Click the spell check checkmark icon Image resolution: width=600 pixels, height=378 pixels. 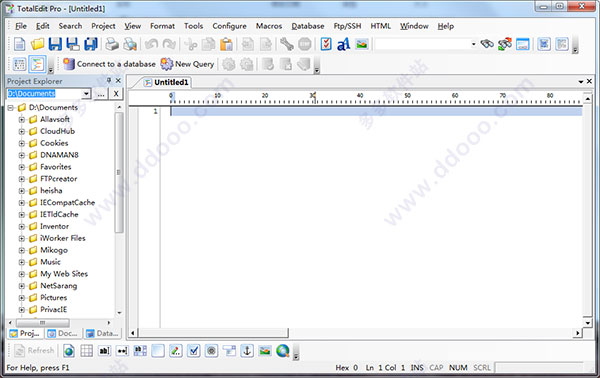(326, 44)
